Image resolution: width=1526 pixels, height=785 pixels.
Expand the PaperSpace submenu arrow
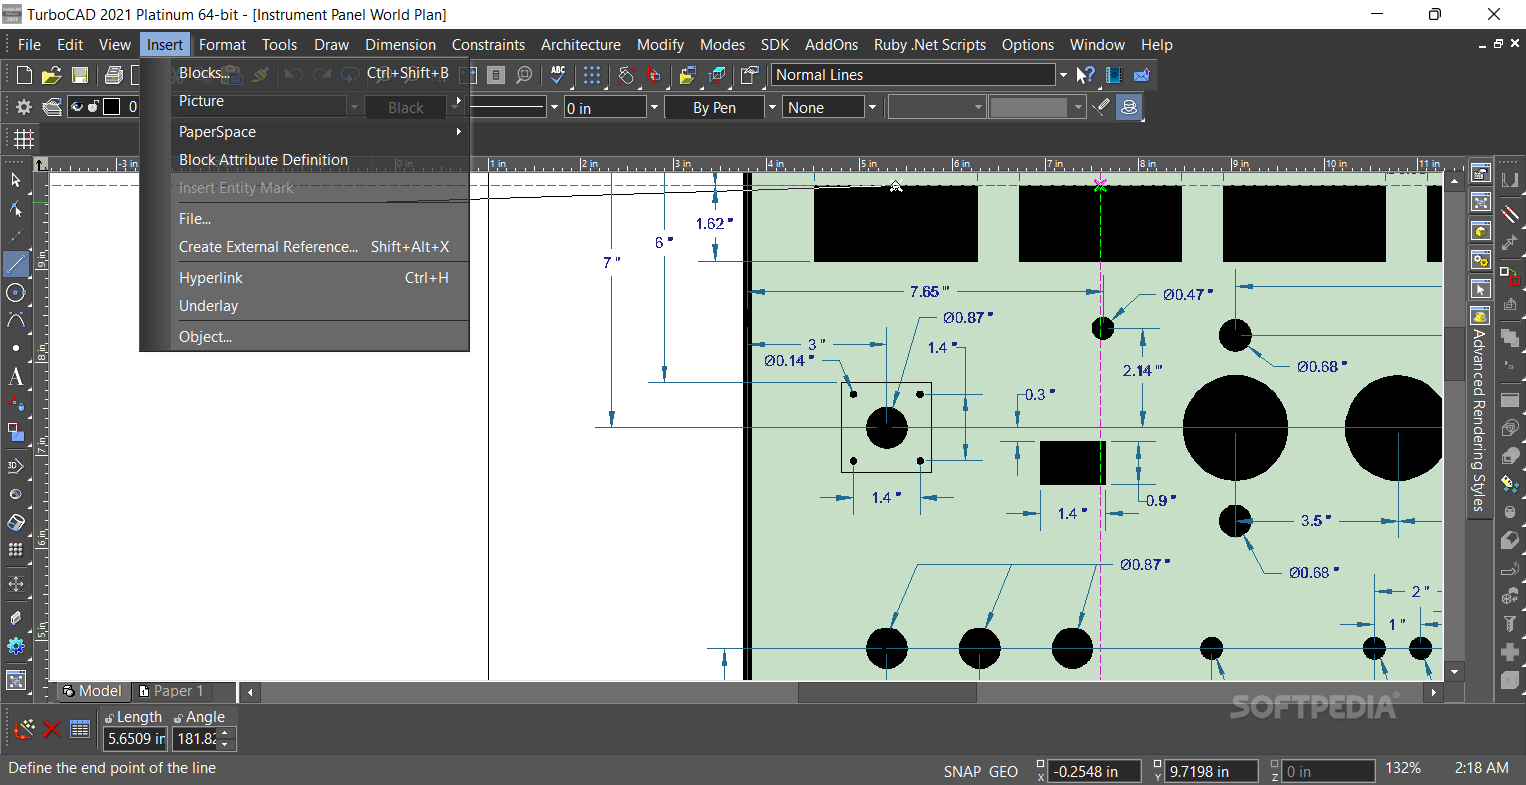pyautogui.click(x=459, y=132)
